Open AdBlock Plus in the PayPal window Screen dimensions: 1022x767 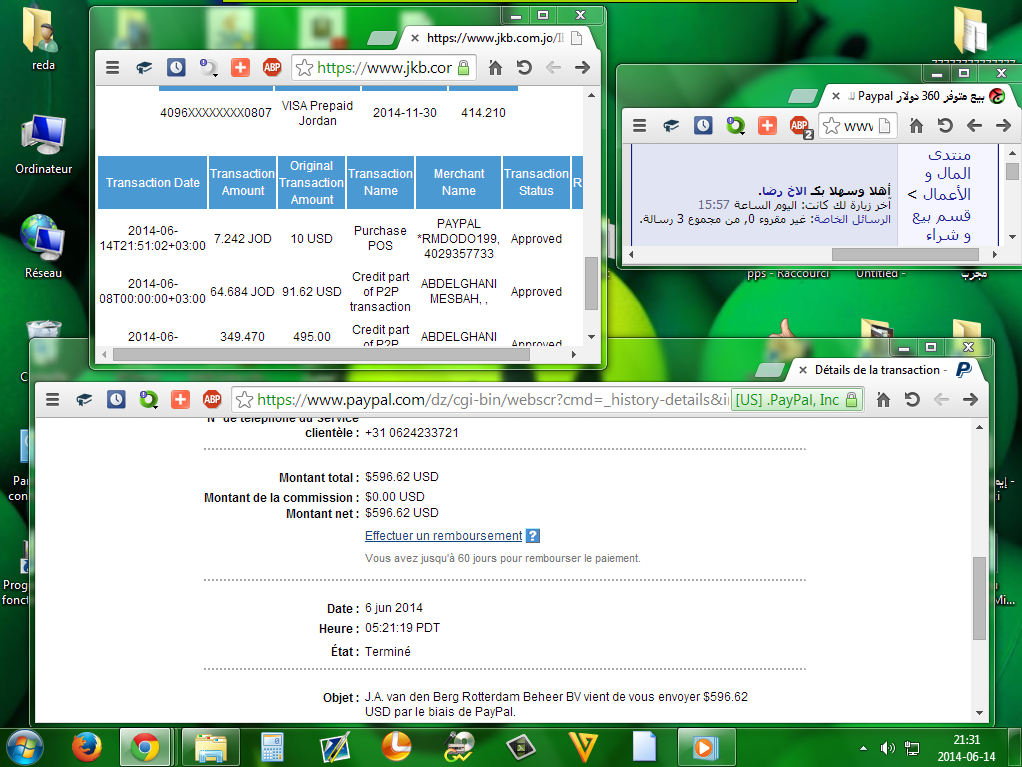[x=212, y=399]
